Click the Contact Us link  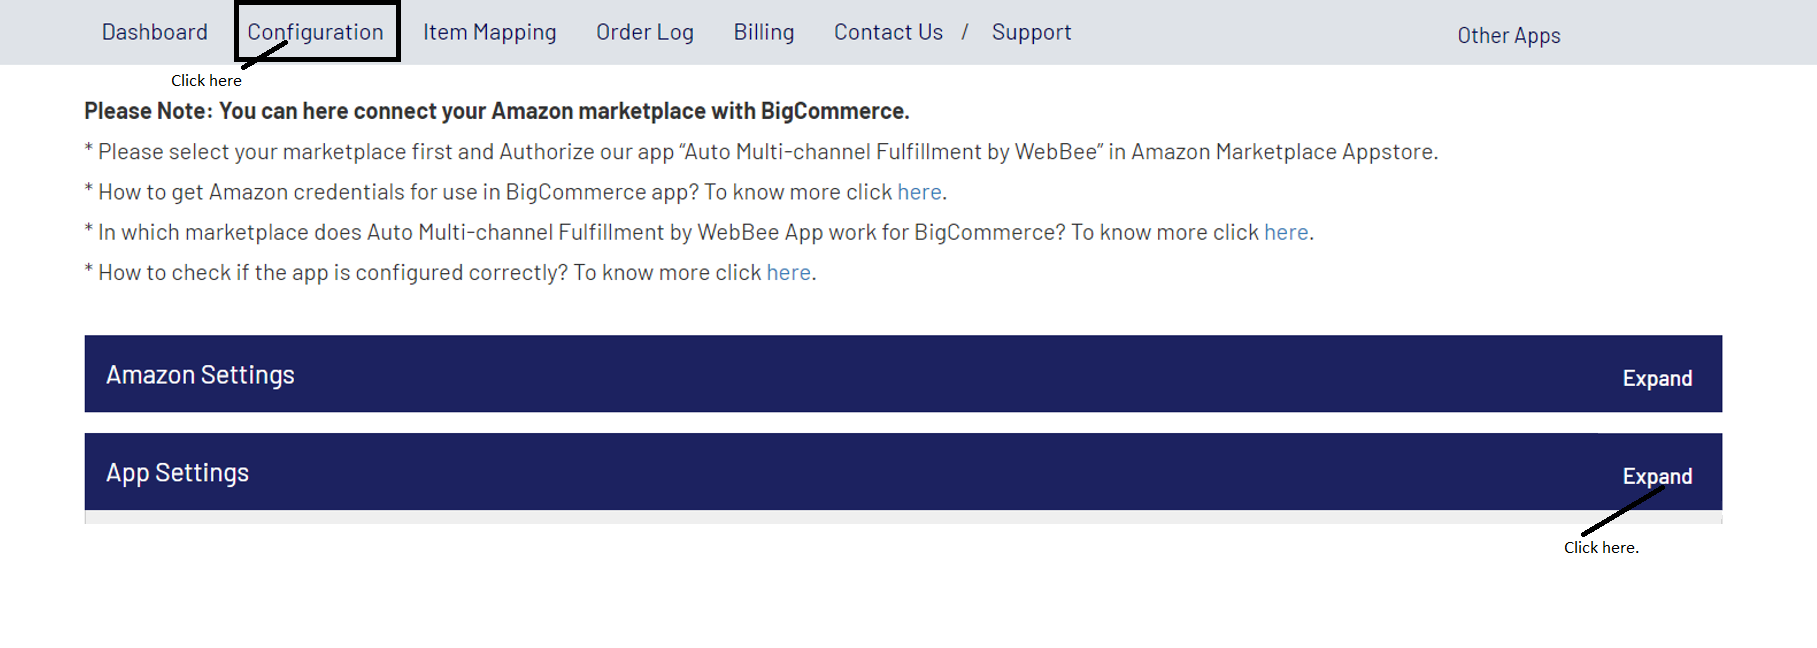[888, 32]
